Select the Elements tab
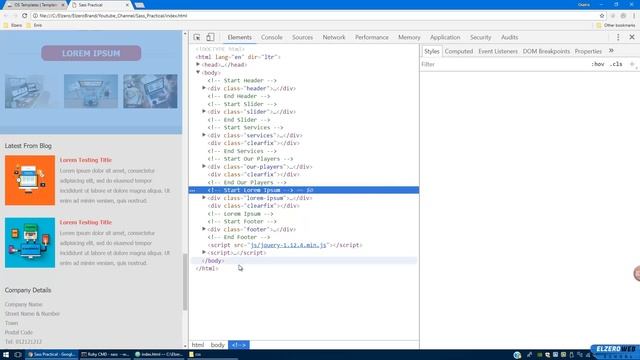640x360 pixels. (x=240, y=37)
